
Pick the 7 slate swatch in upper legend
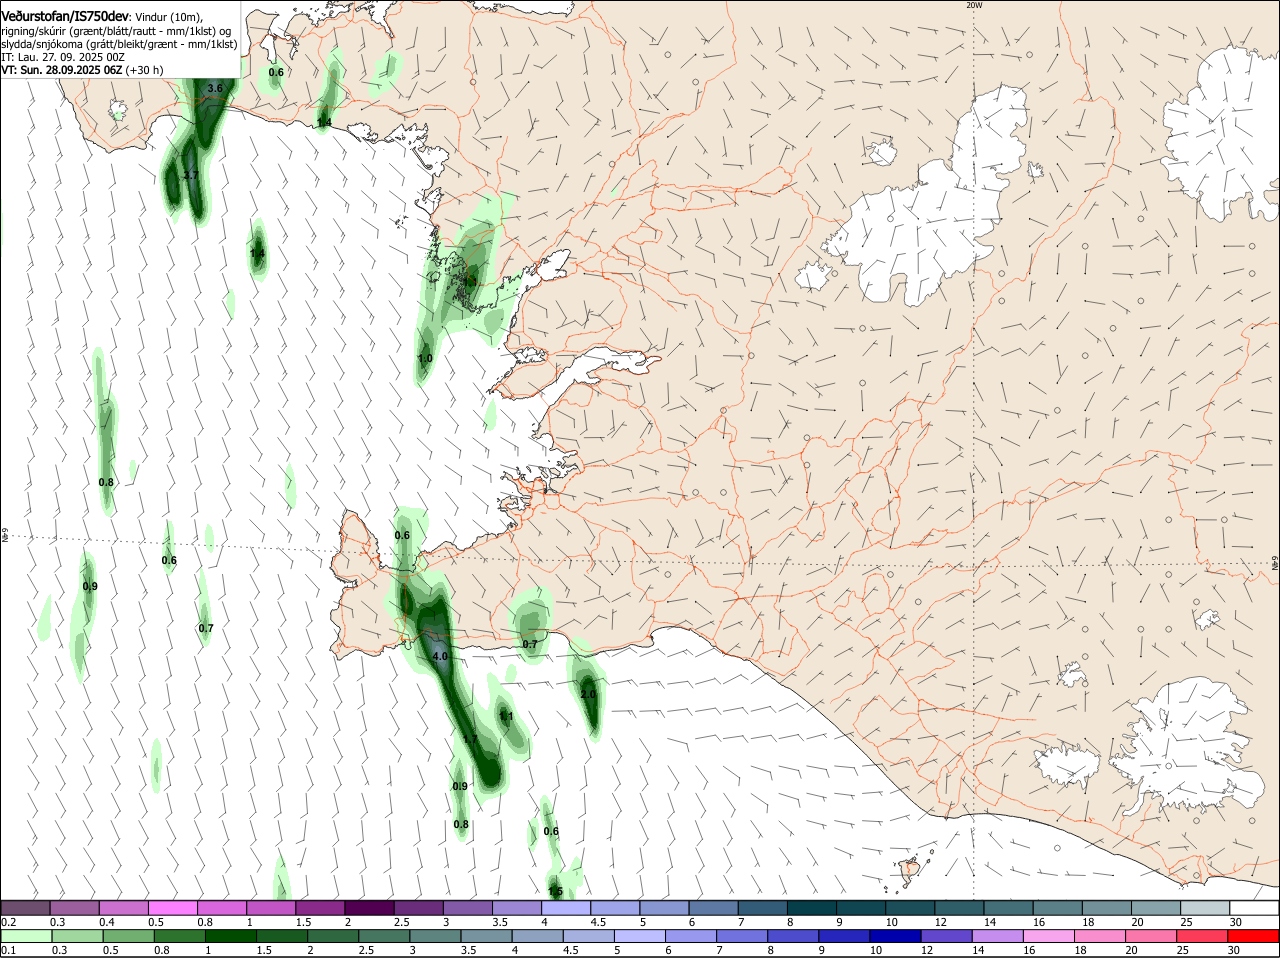click(x=762, y=908)
